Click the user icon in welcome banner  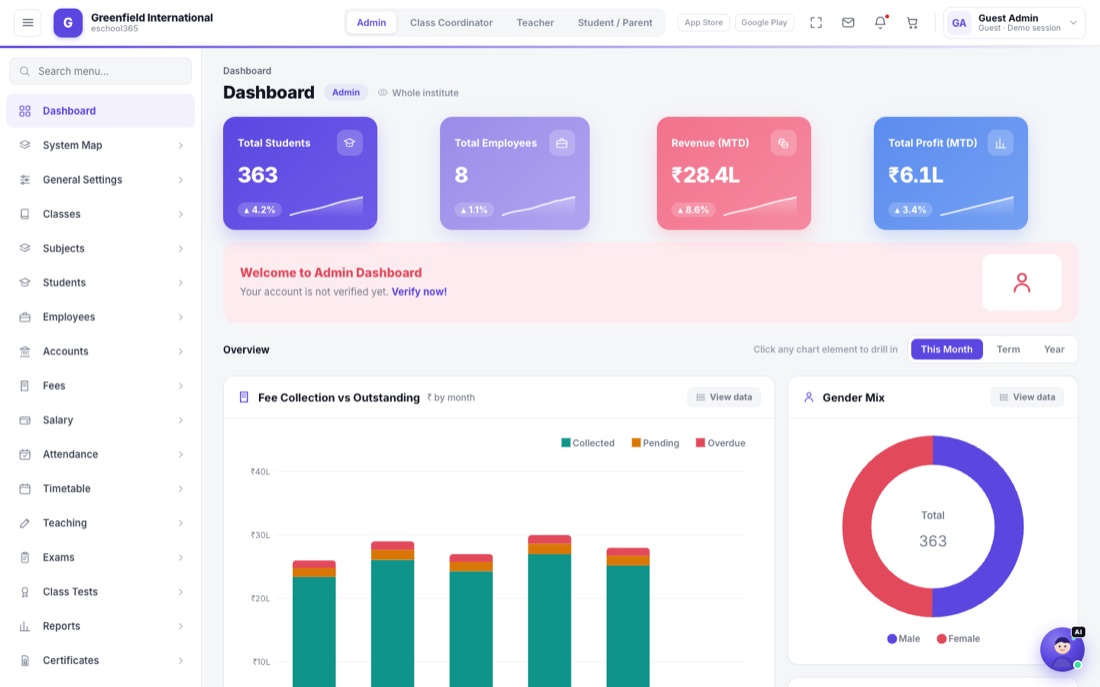pos(1021,282)
